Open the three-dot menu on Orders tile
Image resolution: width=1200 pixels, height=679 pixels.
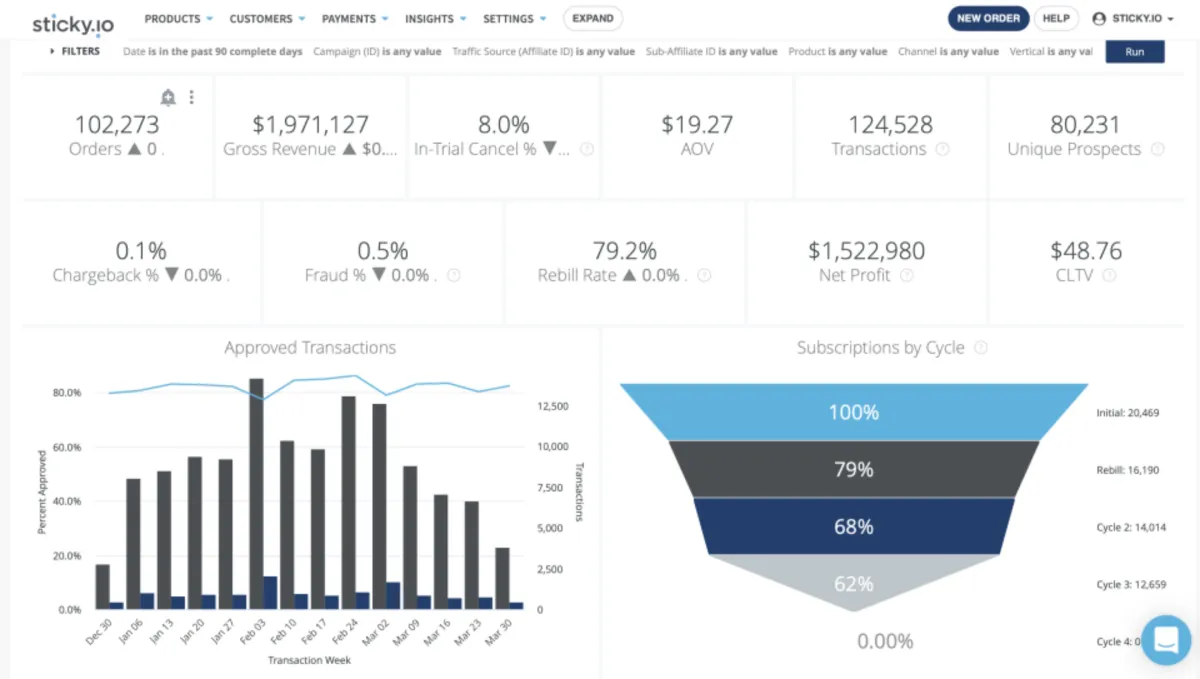[x=191, y=97]
